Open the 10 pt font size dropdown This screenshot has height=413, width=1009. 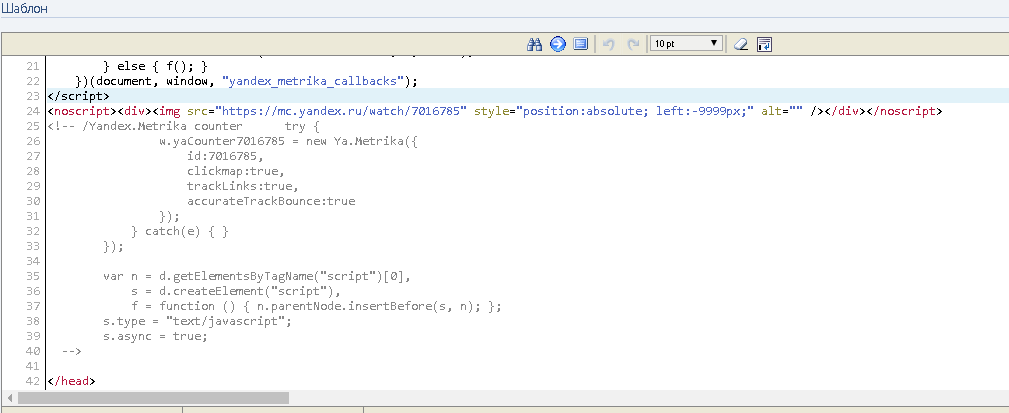tap(686, 44)
